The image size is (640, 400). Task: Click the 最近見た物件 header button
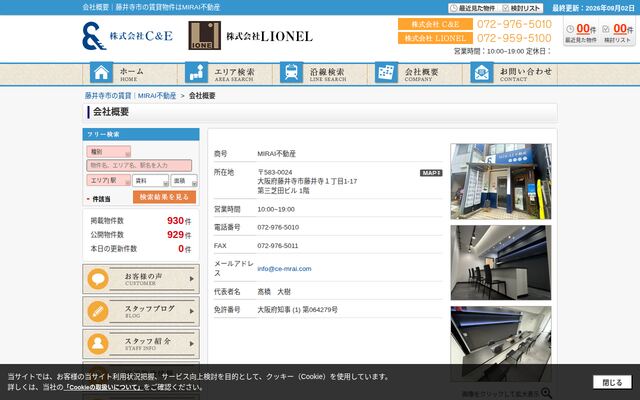473,8
